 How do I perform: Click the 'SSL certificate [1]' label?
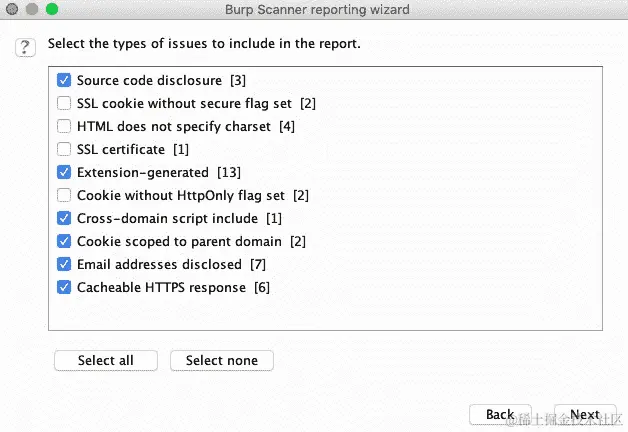click(133, 150)
